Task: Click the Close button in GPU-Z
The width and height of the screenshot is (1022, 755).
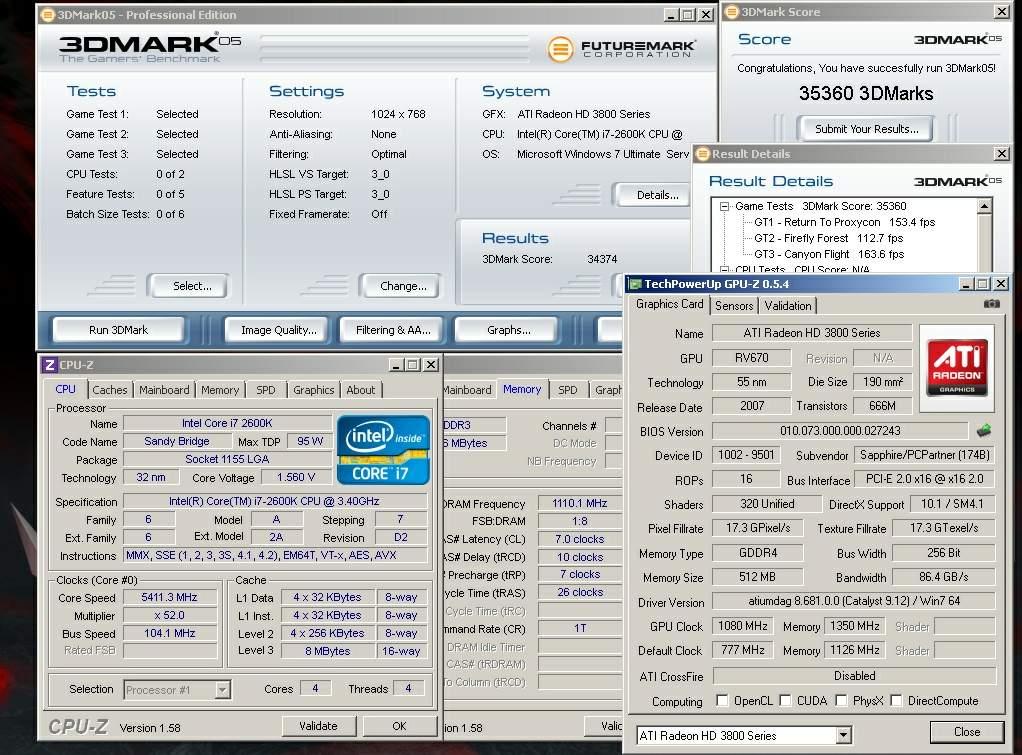Action: coord(967,732)
